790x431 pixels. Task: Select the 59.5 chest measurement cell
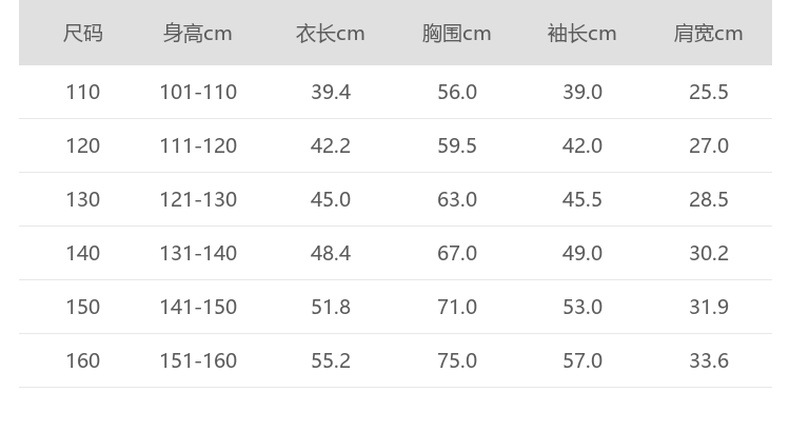(457, 146)
